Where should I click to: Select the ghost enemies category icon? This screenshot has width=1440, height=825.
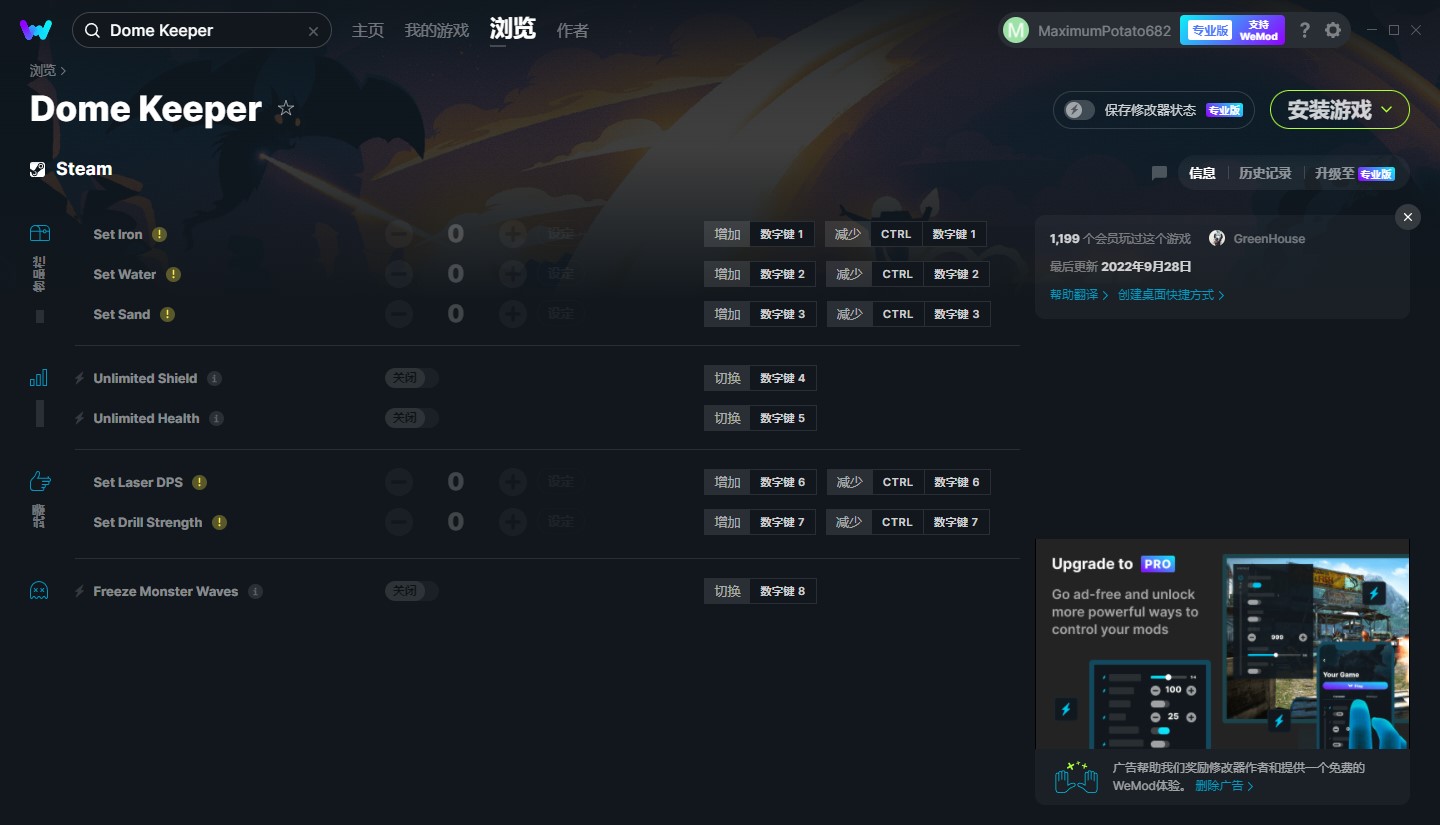[39, 591]
